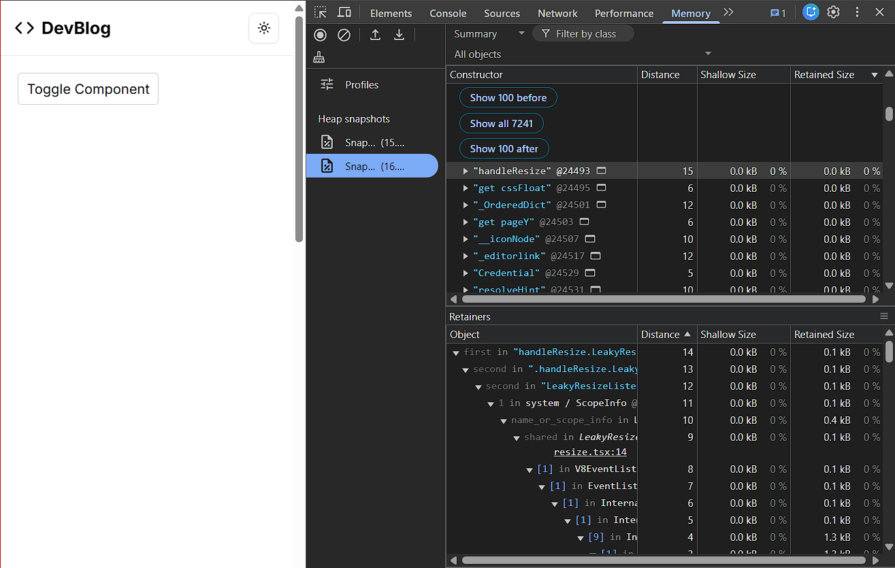Expand the "handleResize" @24493 row
The image size is (895, 568).
[465, 171]
